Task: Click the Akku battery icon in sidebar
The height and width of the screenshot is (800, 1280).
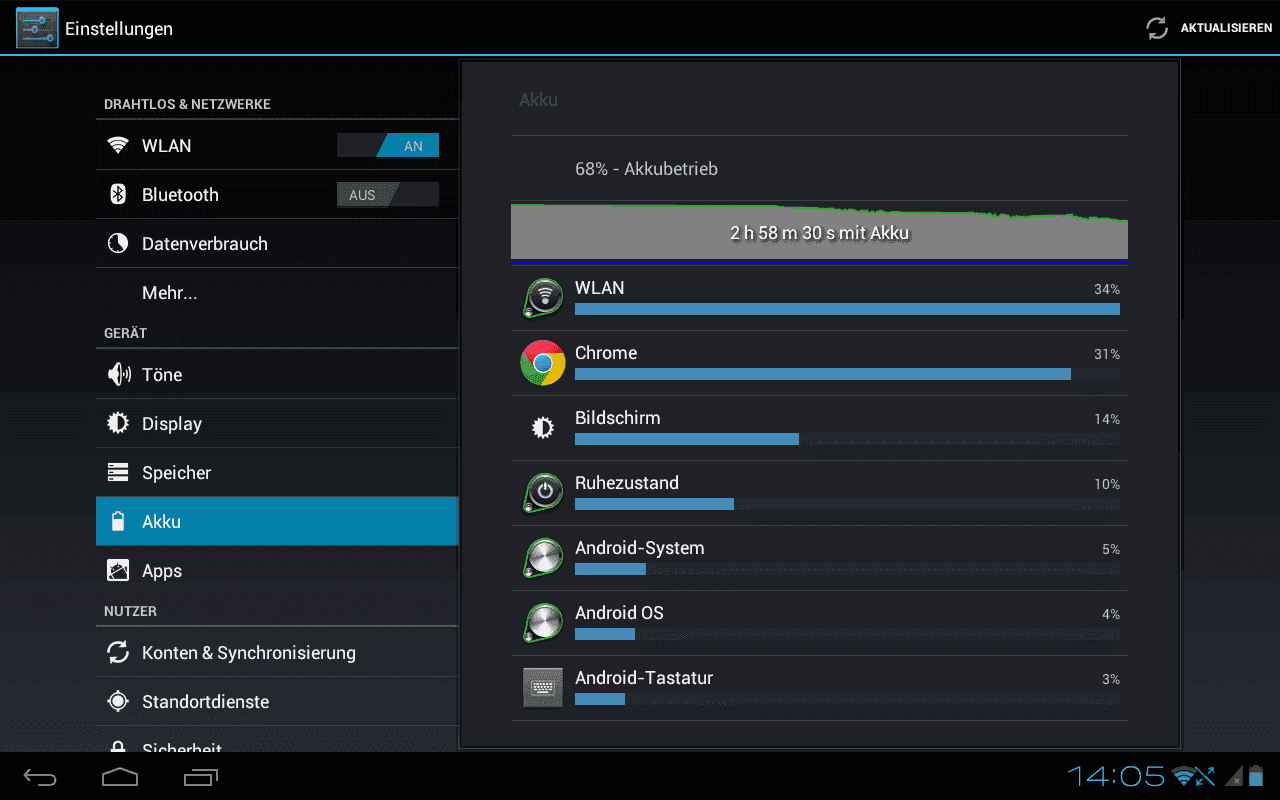Action: tap(118, 522)
